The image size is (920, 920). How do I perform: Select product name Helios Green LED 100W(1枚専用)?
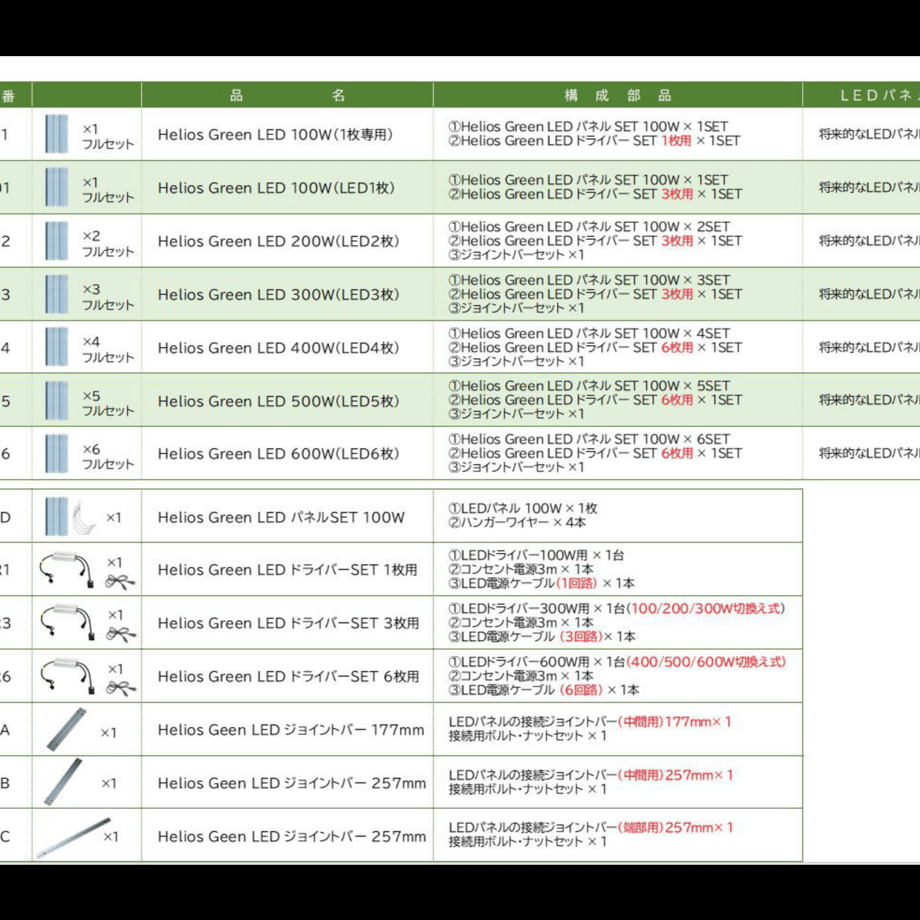coord(275,134)
